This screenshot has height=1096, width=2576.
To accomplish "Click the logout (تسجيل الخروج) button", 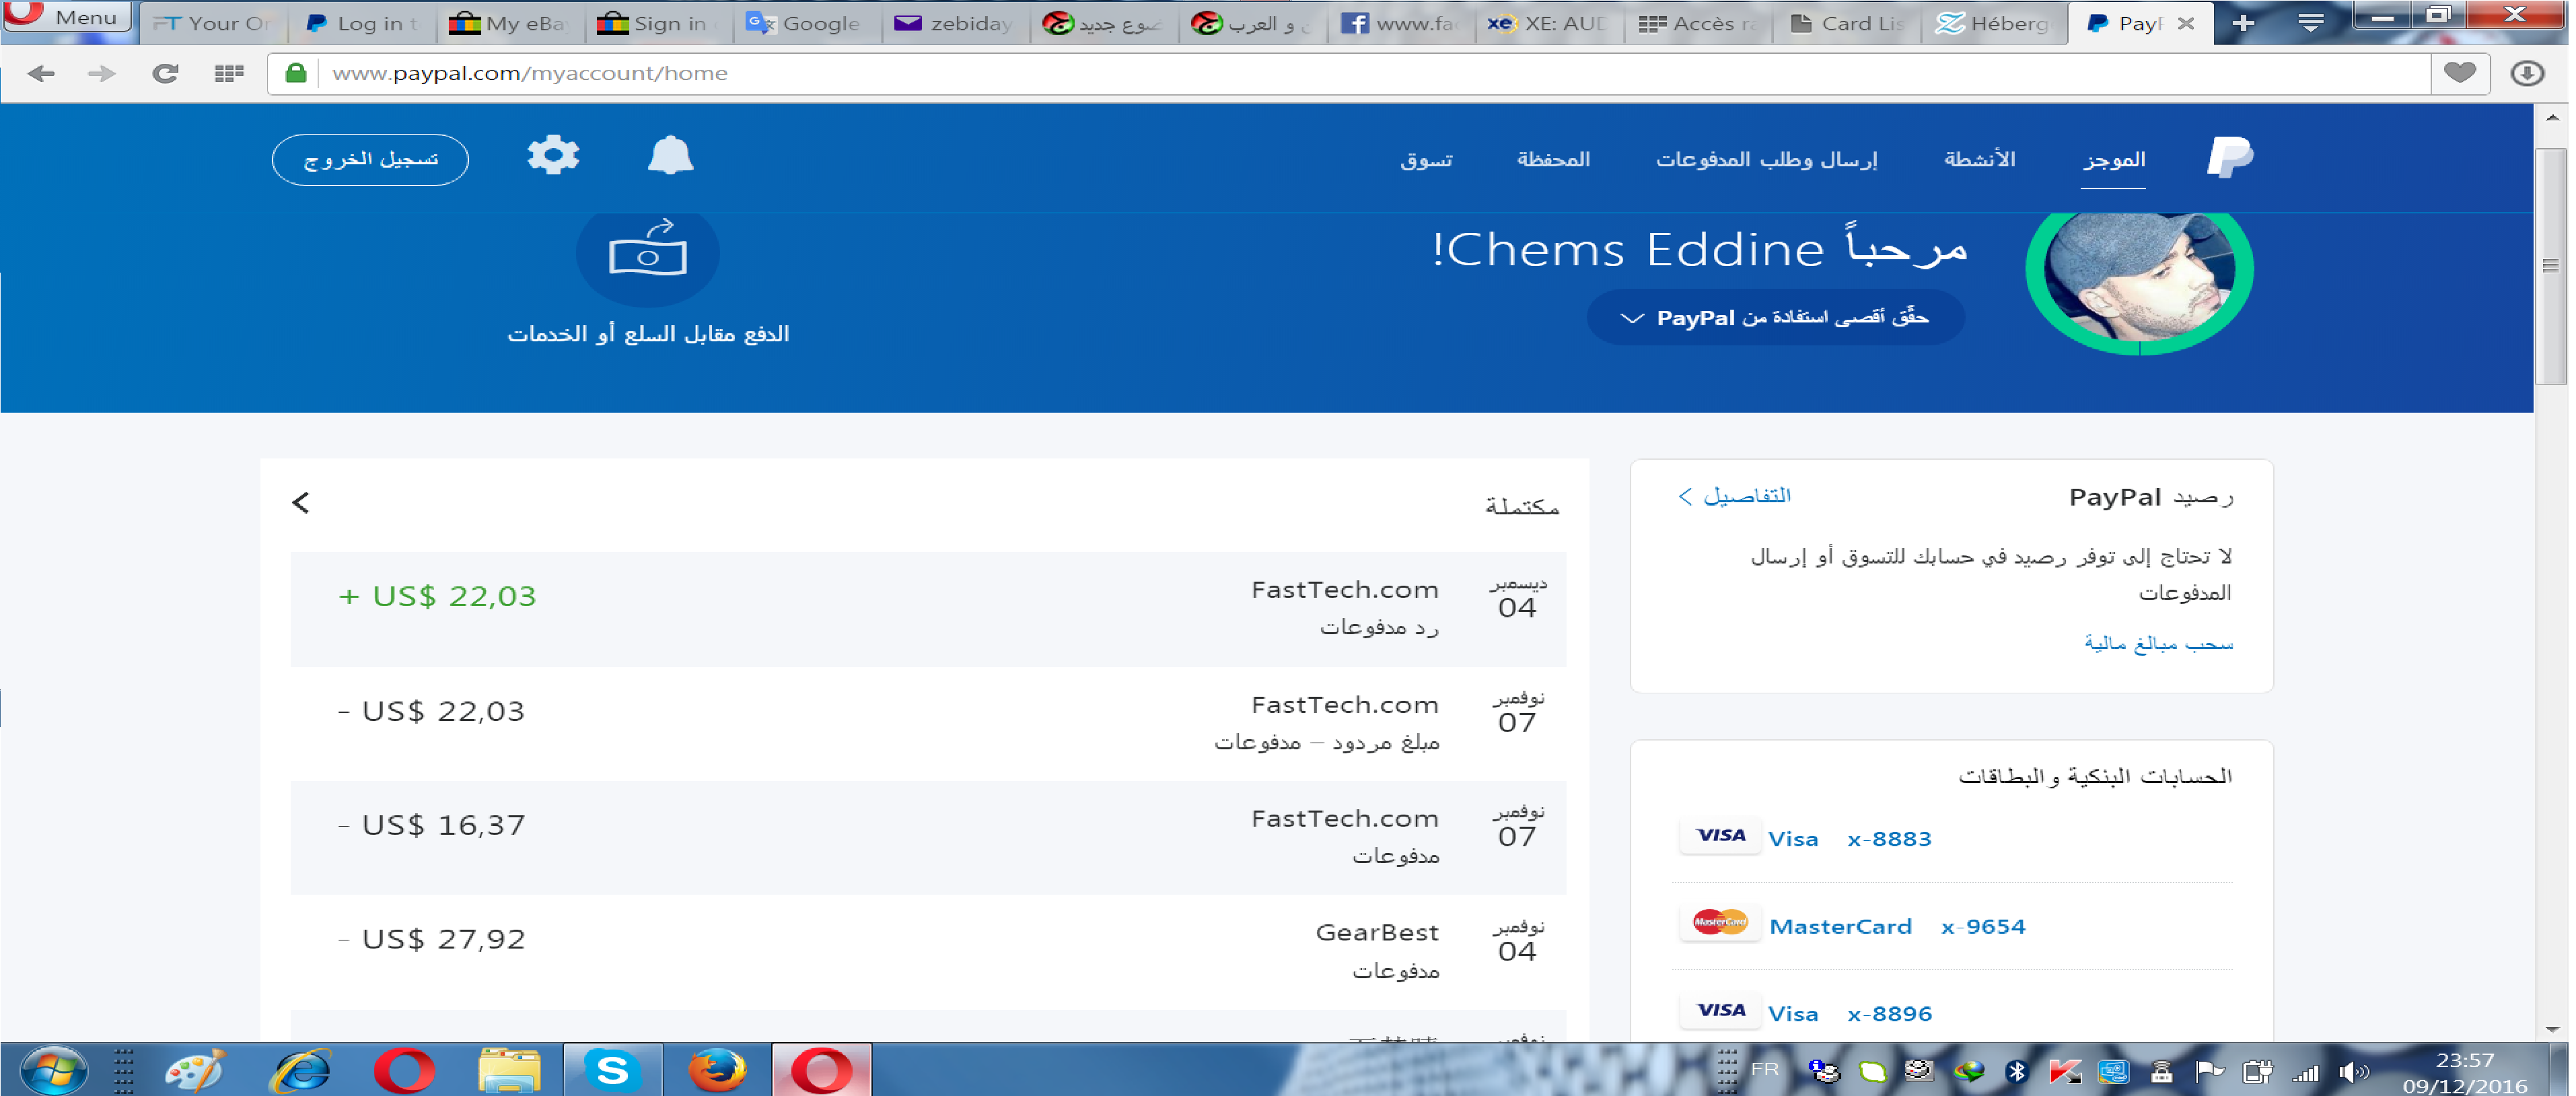I will tap(370, 160).
